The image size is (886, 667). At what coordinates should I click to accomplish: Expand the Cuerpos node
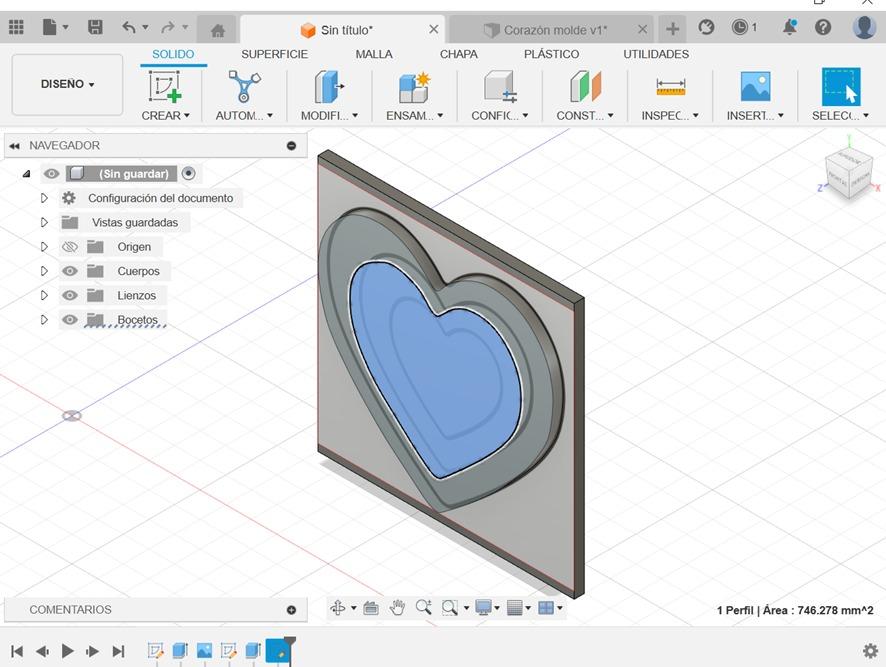click(x=44, y=271)
